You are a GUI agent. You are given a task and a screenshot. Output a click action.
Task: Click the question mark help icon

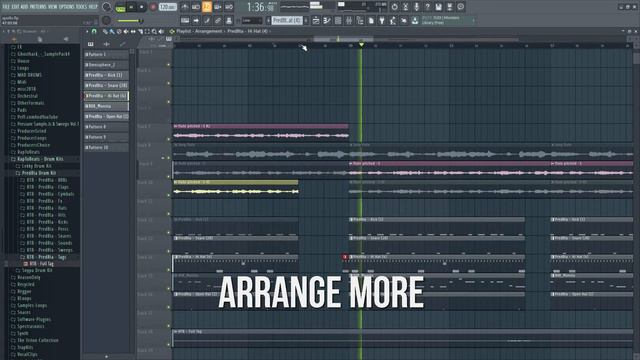(x=427, y=7)
